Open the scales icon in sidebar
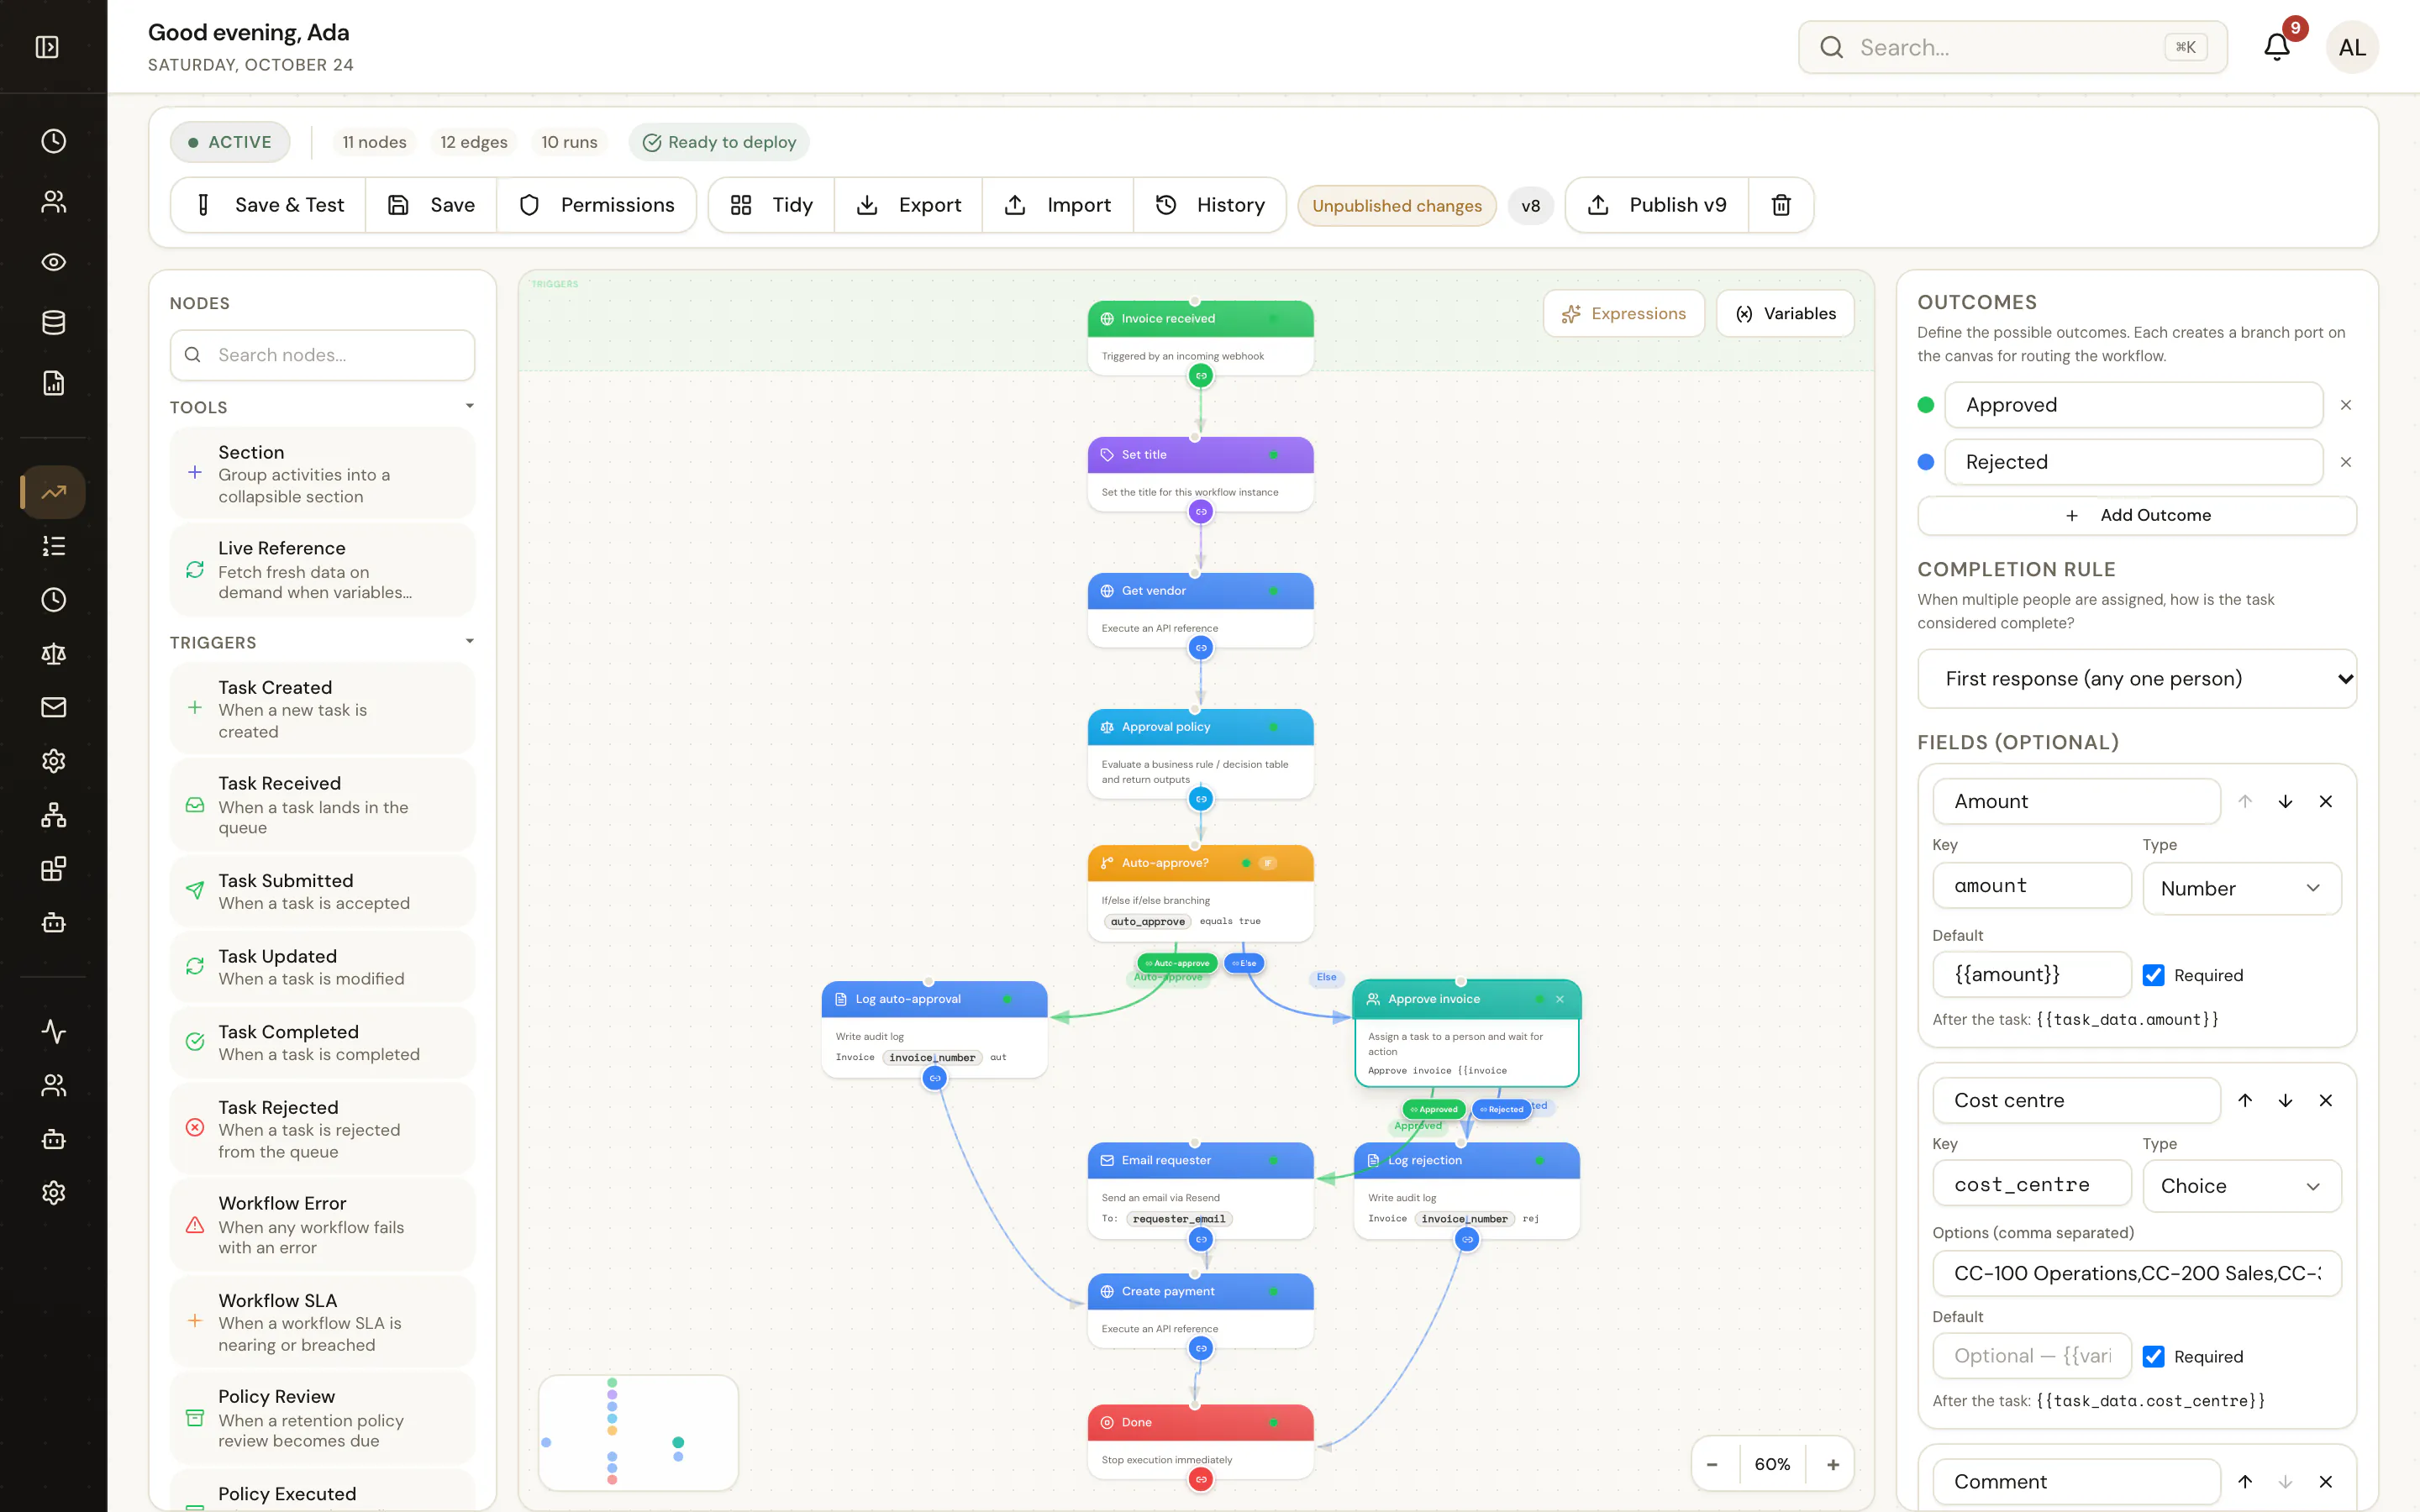The height and width of the screenshot is (1512, 2420). [x=54, y=654]
